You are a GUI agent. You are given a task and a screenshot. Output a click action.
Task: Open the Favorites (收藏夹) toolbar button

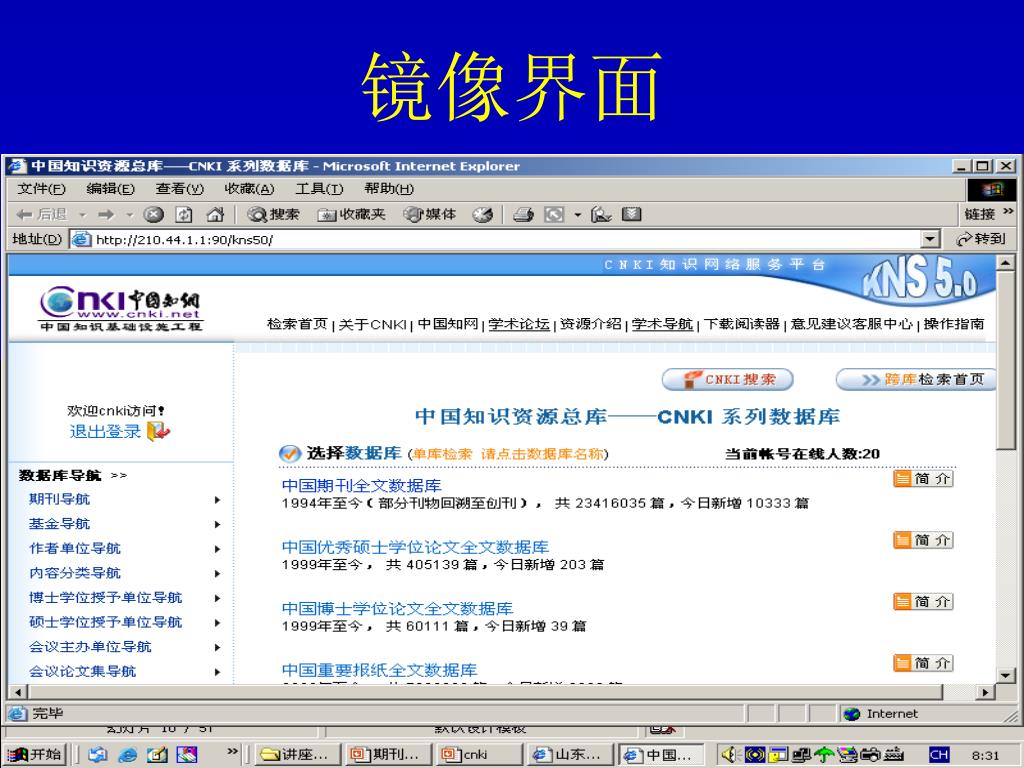351,214
